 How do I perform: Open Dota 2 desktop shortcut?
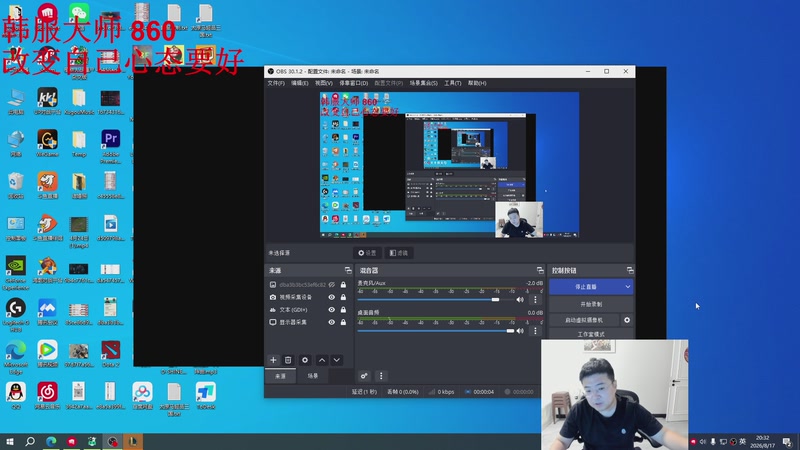(111, 355)
